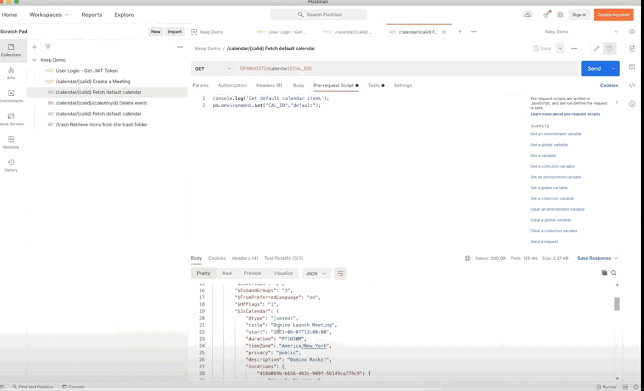
Task: Open the collections panel three-dot options menu
Action: click(180, 47)
